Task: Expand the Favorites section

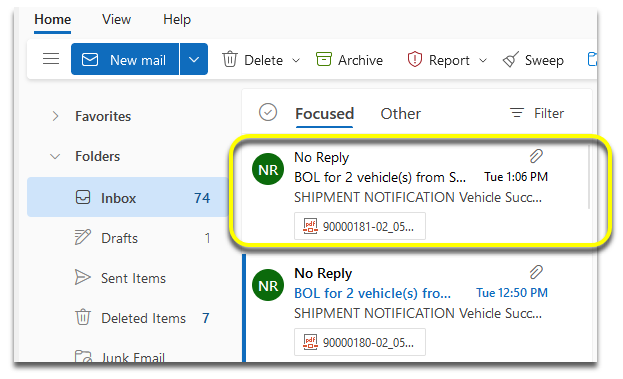Action: [55, 116]
